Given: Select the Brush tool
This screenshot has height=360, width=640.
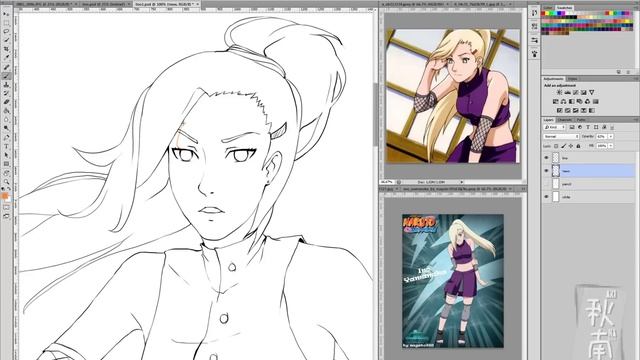Looking at the screenshot, I should pyautogui.click(x=6, y=76).
